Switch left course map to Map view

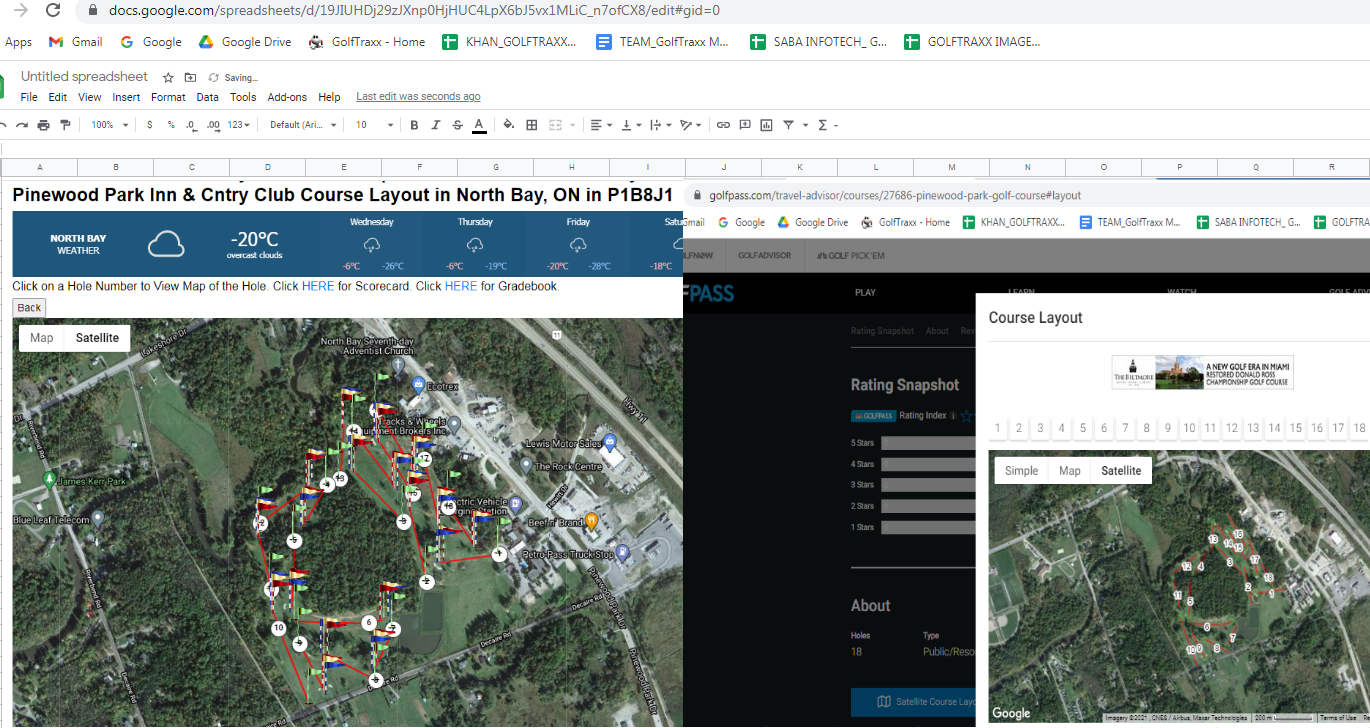[42, 338]
